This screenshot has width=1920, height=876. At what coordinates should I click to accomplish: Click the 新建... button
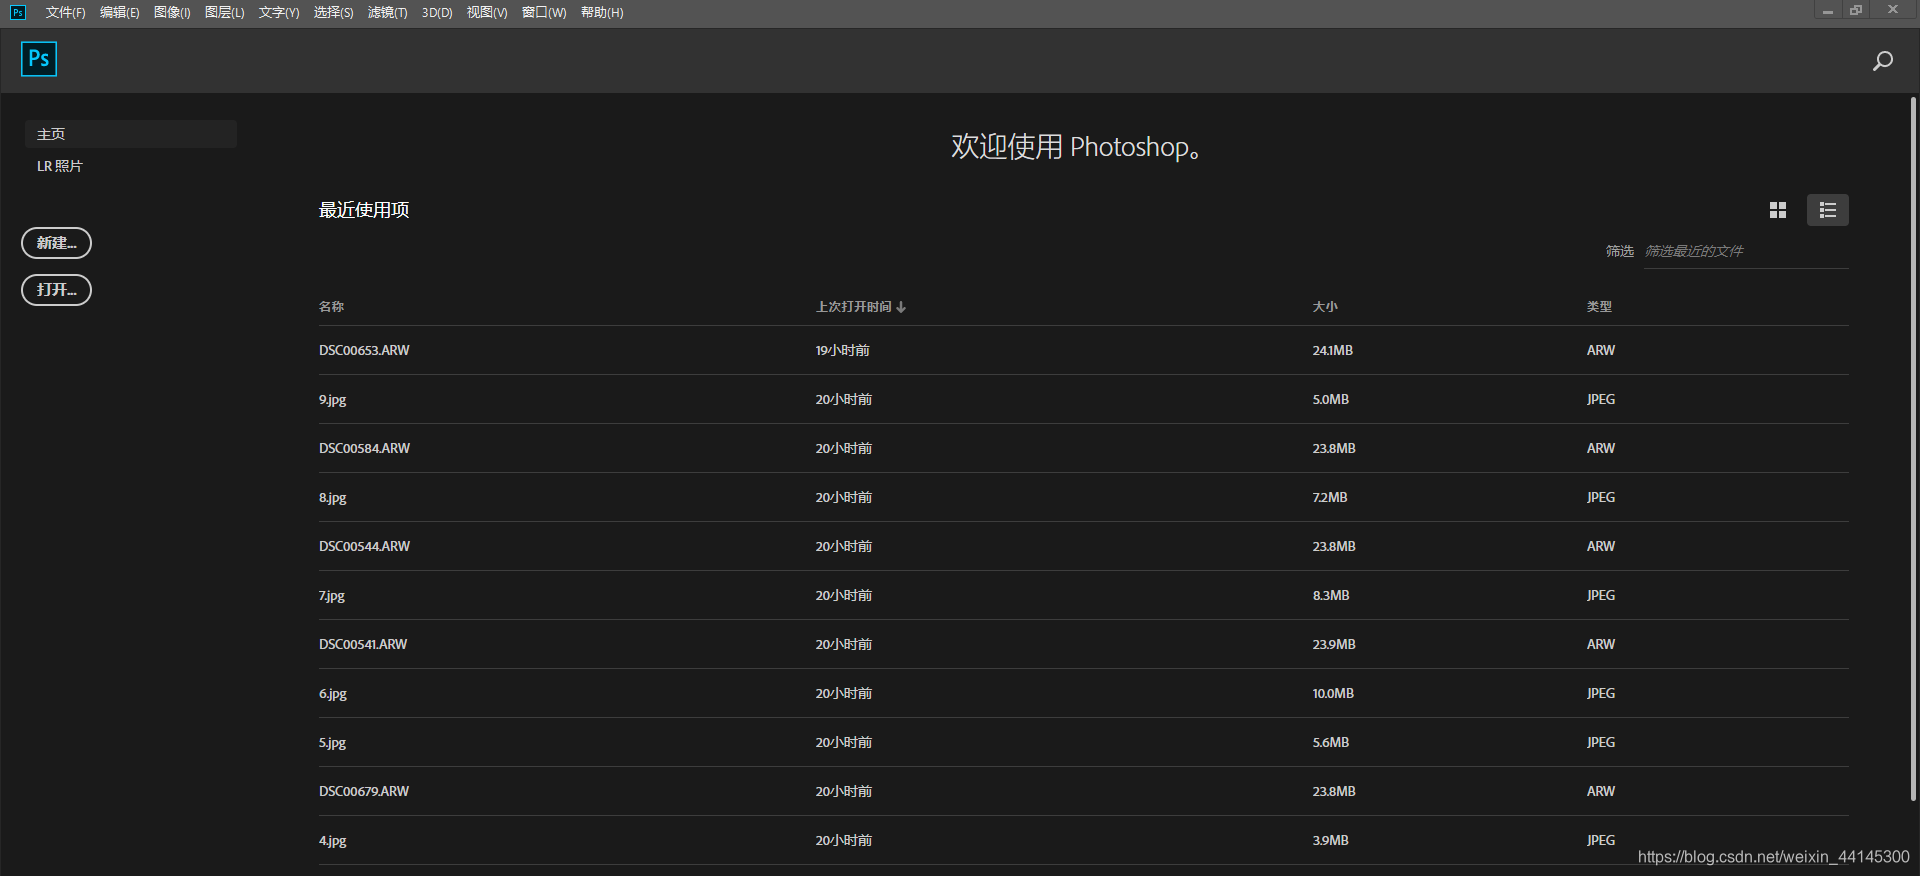pyautogui.click(x=56, y=243)
